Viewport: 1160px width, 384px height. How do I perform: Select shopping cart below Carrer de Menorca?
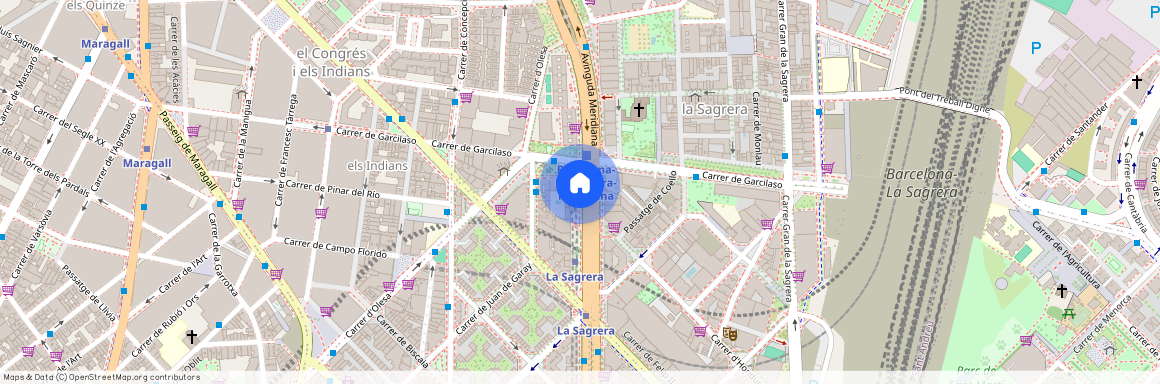(x=1025, y=340)
